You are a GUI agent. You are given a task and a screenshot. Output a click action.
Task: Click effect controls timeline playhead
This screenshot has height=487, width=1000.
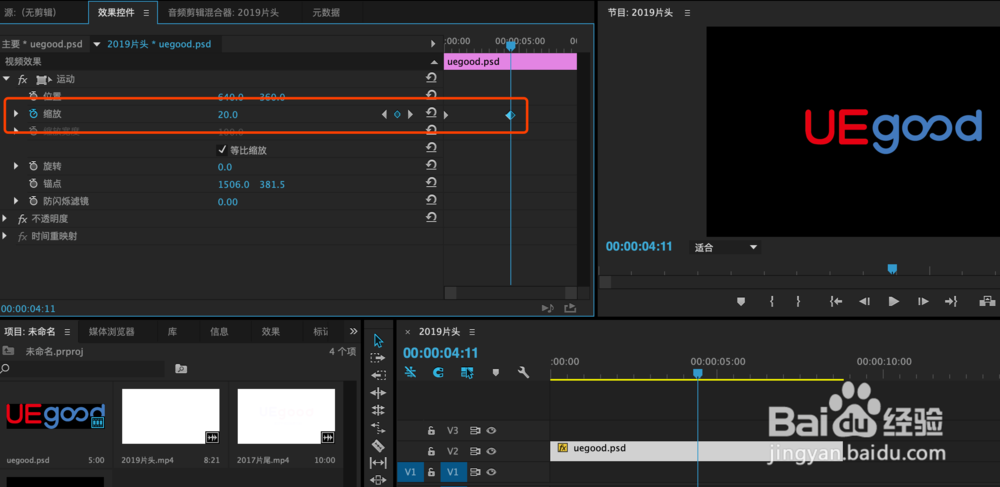tap(510, 45)
